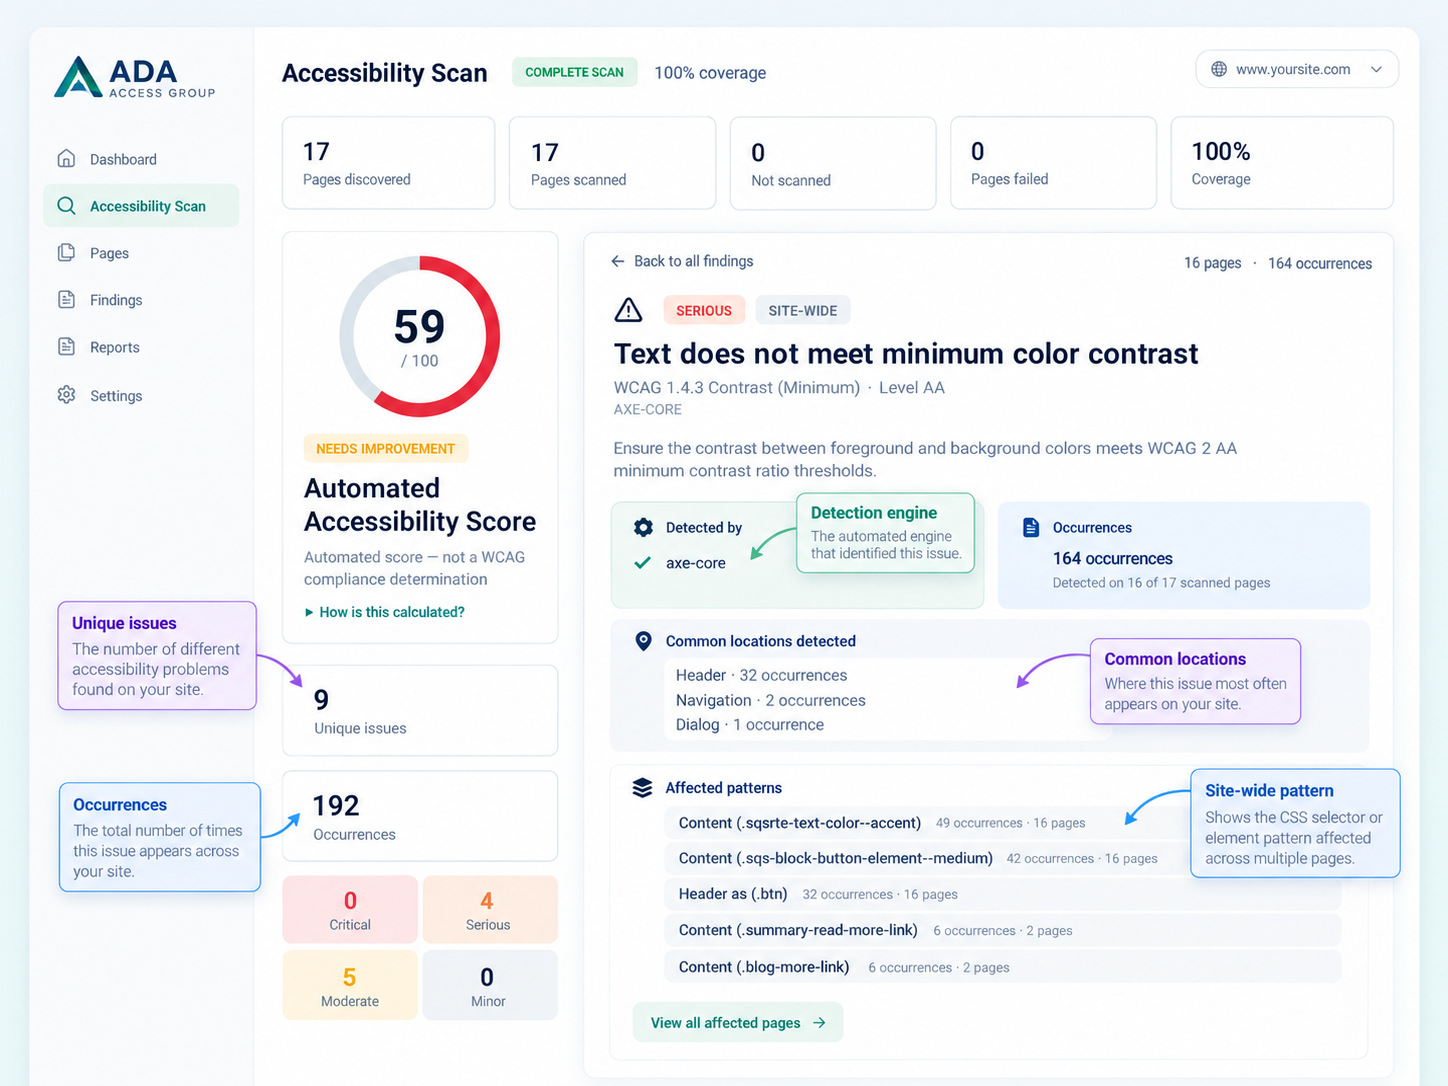Click the 192 Occurrences card

[420, 816]
